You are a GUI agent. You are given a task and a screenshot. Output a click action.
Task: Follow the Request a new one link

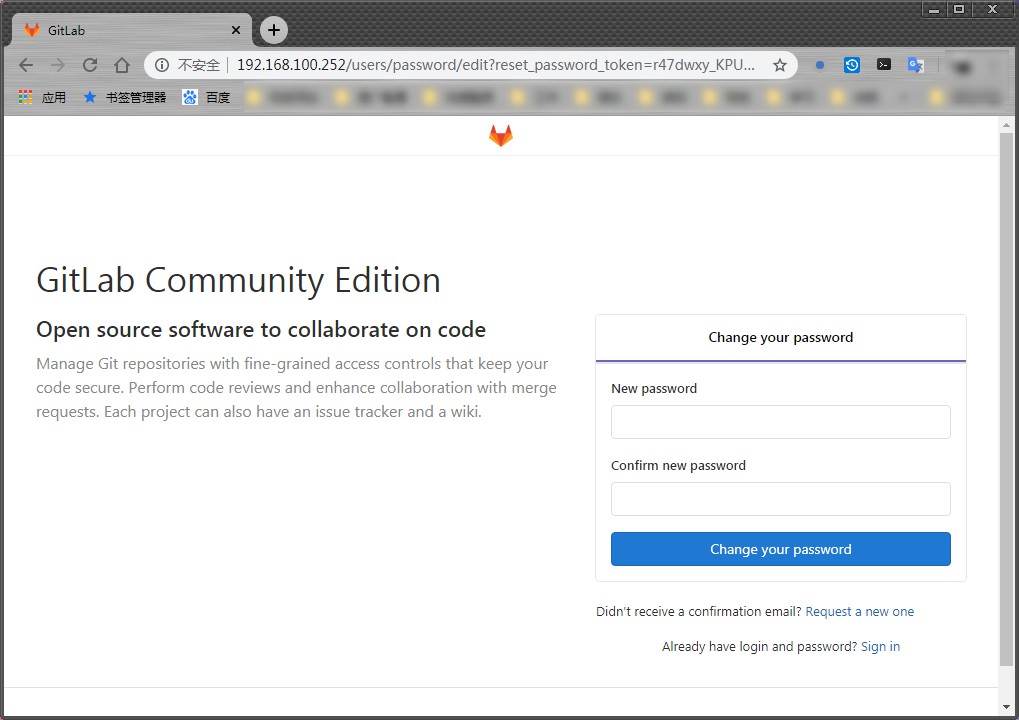[x=859, y=611]
